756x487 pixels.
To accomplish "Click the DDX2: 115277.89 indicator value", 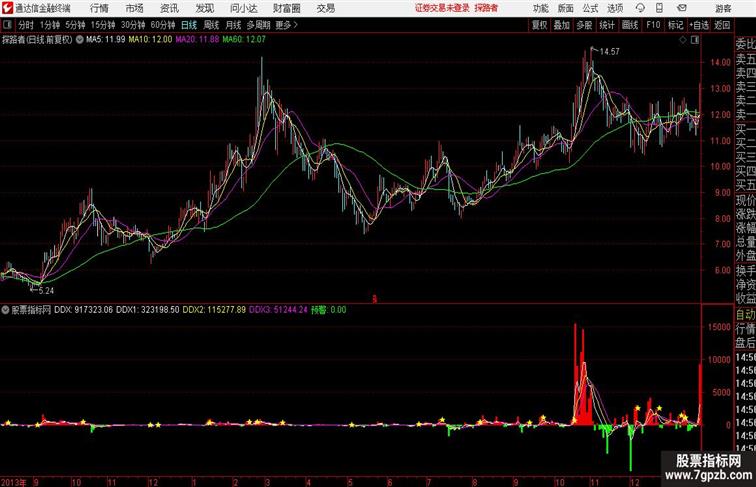I will pos(214,310).
